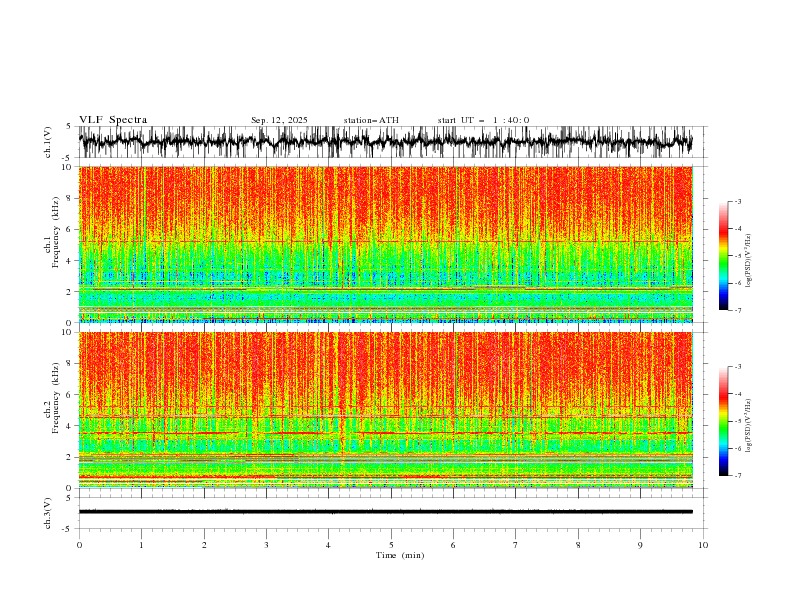This screenshot has height=612, width=792.
Task: Click time axis tick label "10"
Action: pyautogui.click(x=703, y=545)
